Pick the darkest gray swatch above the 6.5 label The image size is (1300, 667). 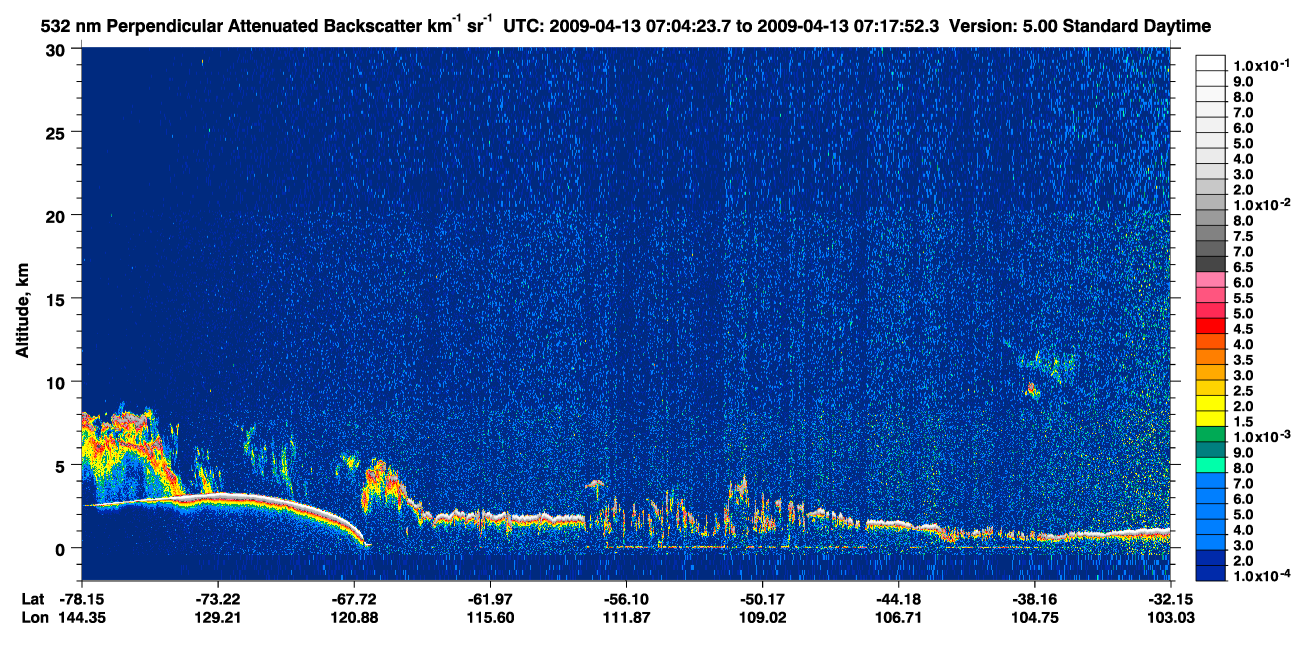click(1211, 264)
